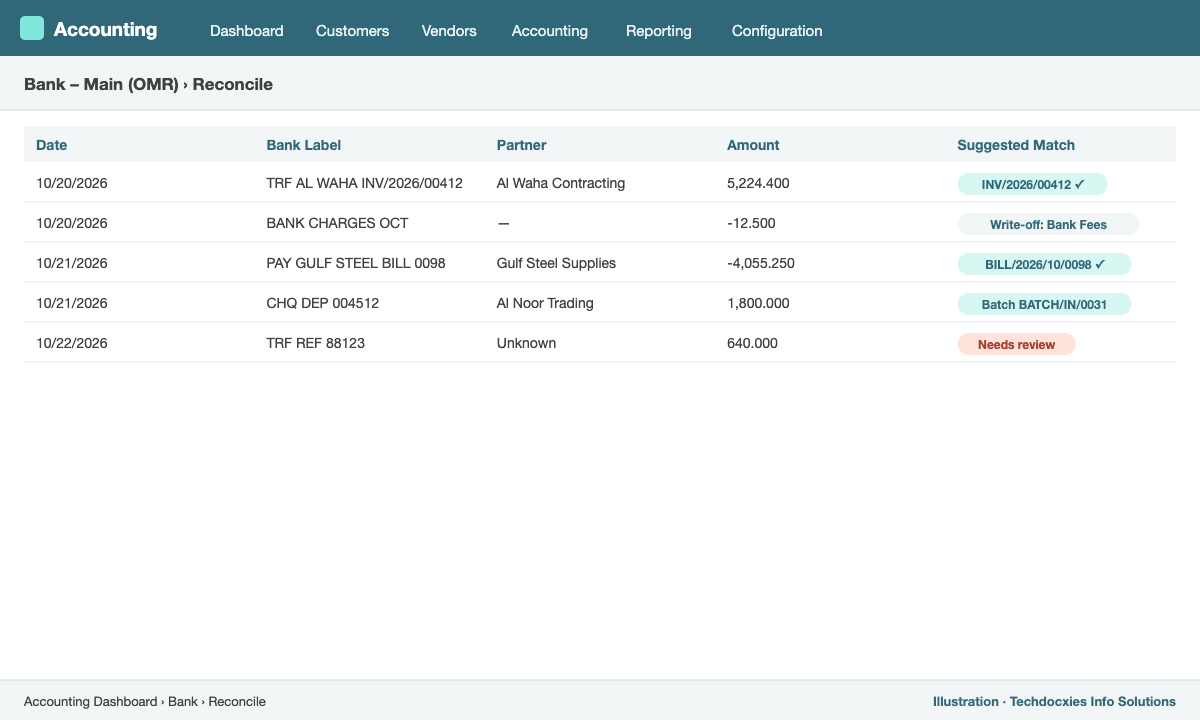This screenshot has height=720, width=1200.
Task: Sort by the Partner column header
Action: pos(522,145)
